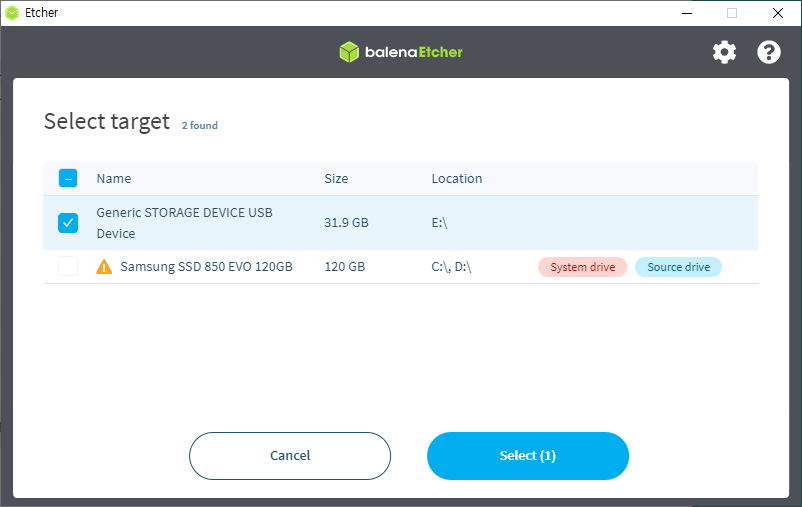Close the Etcher window
This screenshot has height=507, width=802.
(777, 13)
